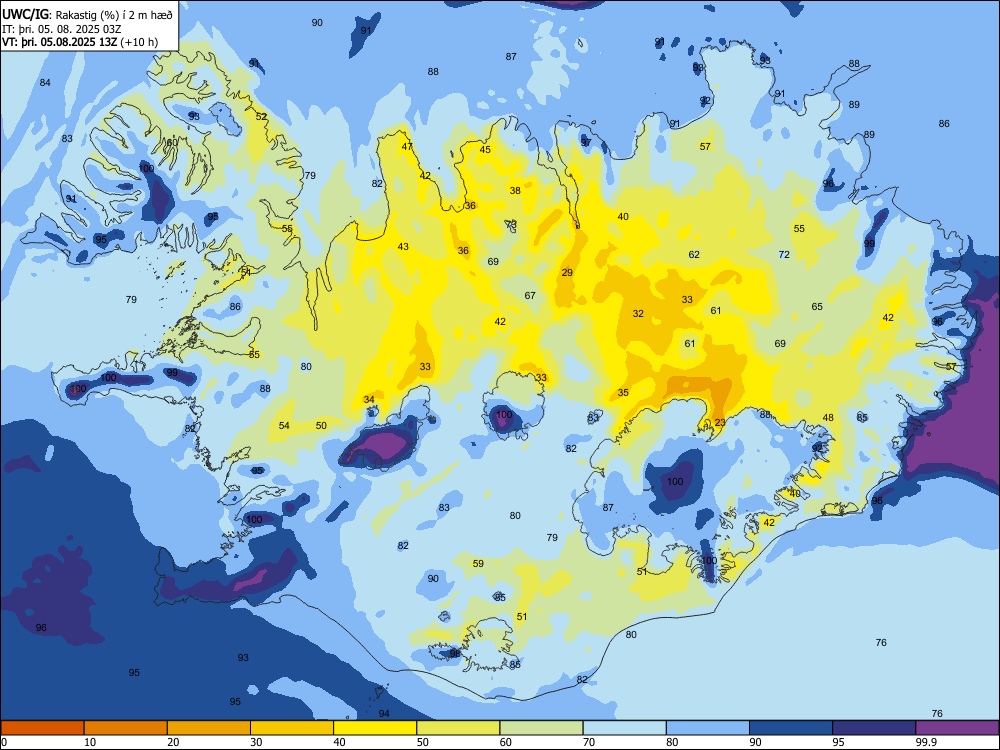This screenshot has height=750, width=1000.
Task: Click the orange 10–20 legend swatch
Action: tap(126, 728)
